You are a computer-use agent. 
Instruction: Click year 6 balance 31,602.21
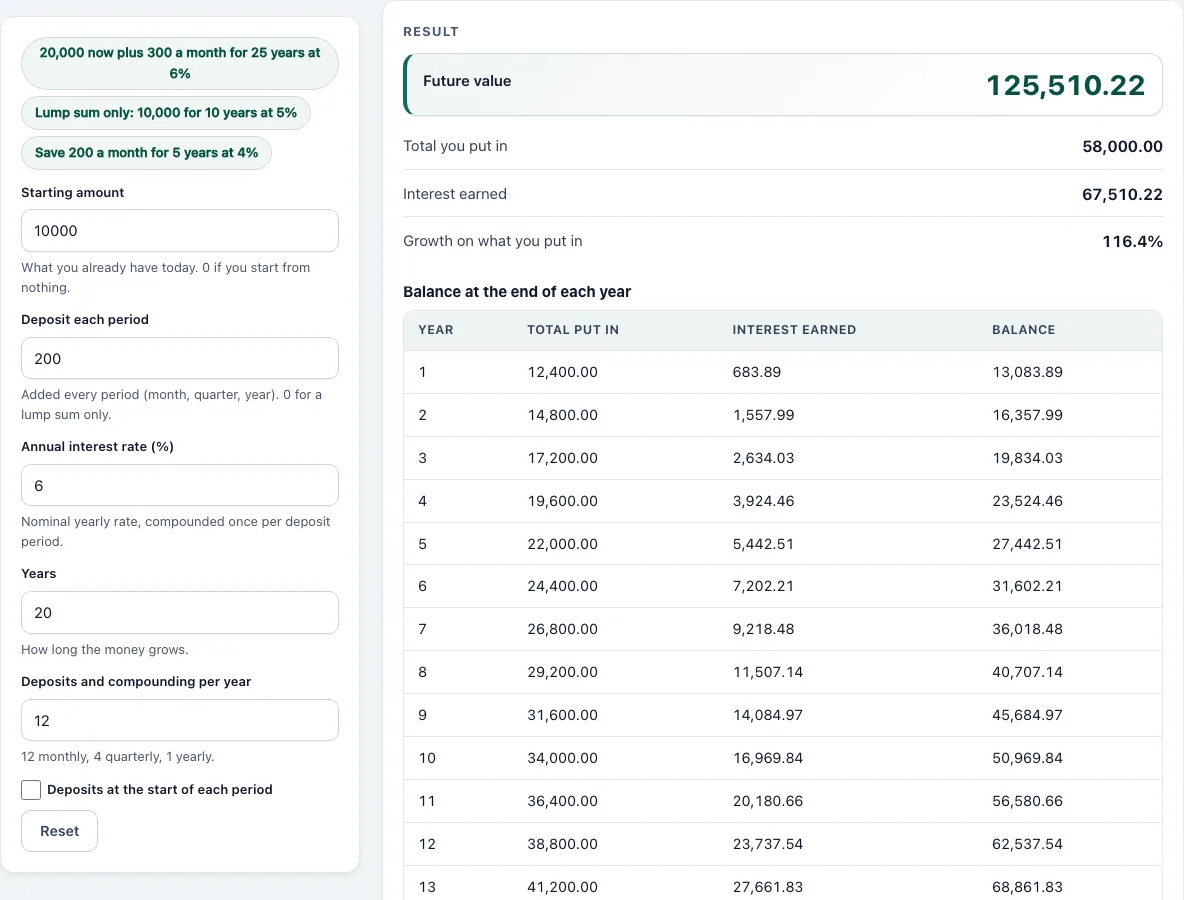click(1027, 587)
